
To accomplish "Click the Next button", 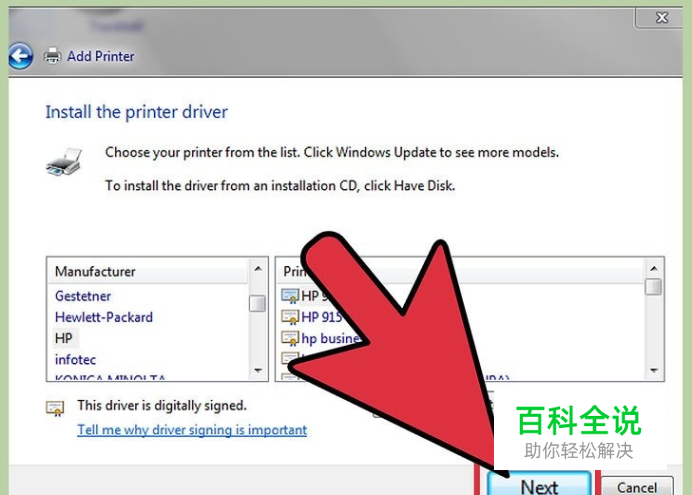I will coord(539,484).
